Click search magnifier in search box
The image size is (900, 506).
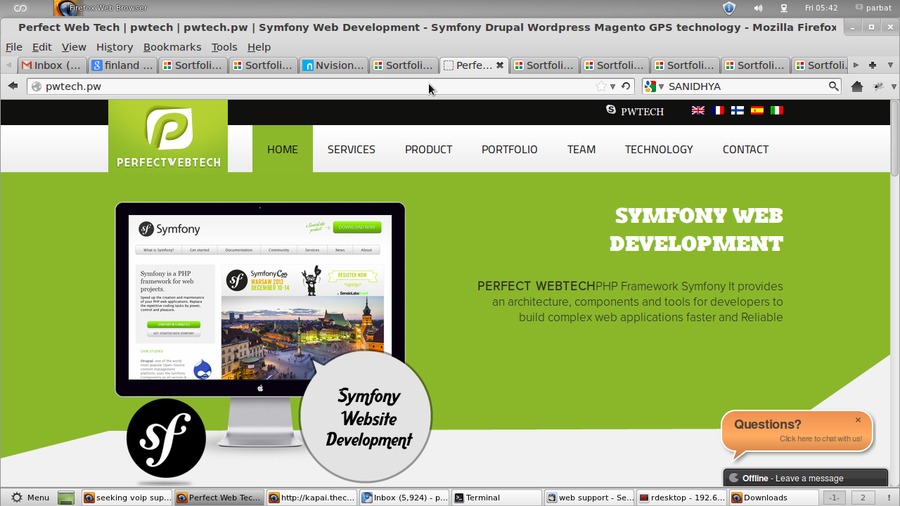click(833, 86)
